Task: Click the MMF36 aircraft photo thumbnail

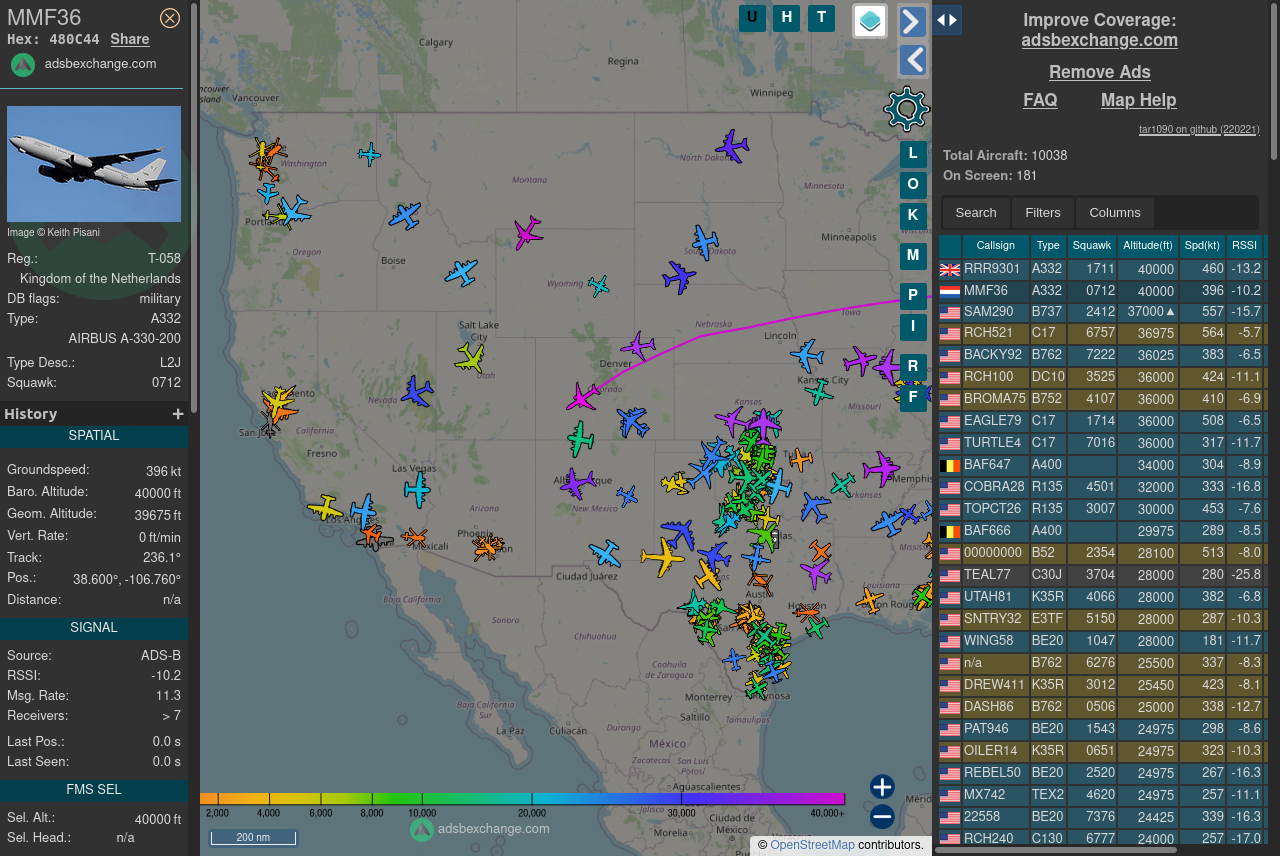Action: coord(94,164)
